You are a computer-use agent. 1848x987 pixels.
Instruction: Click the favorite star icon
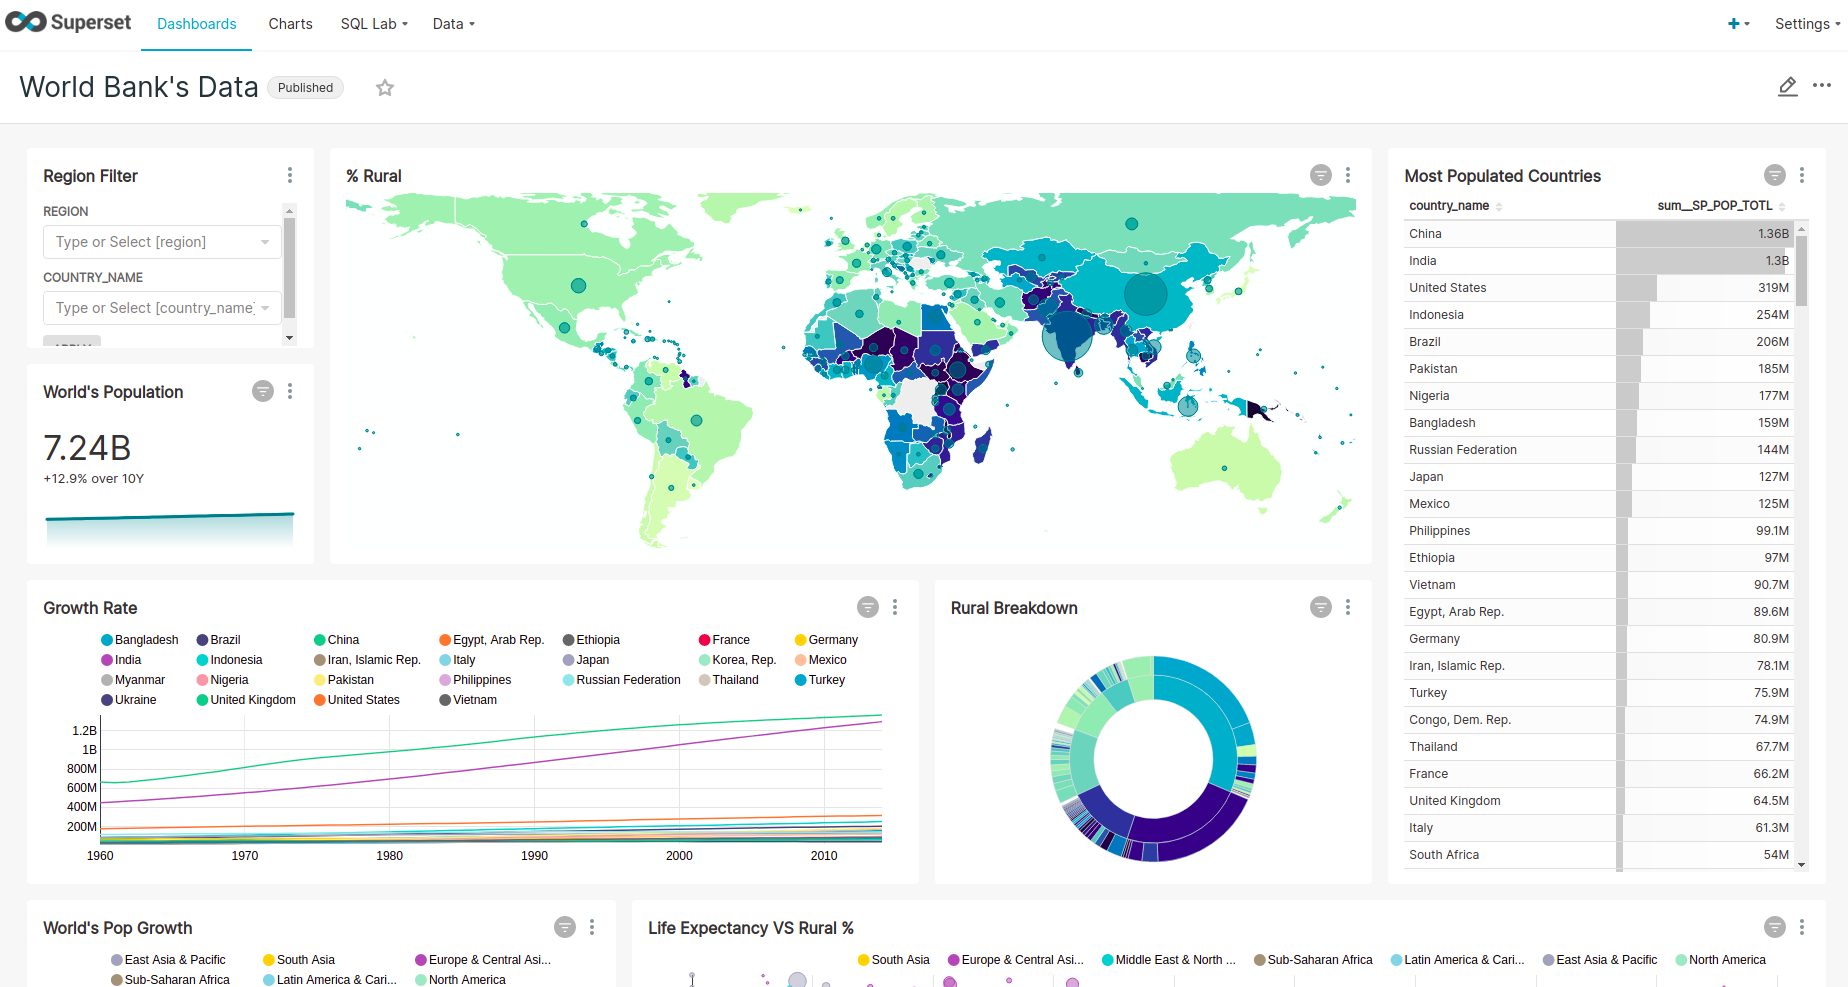385,88
